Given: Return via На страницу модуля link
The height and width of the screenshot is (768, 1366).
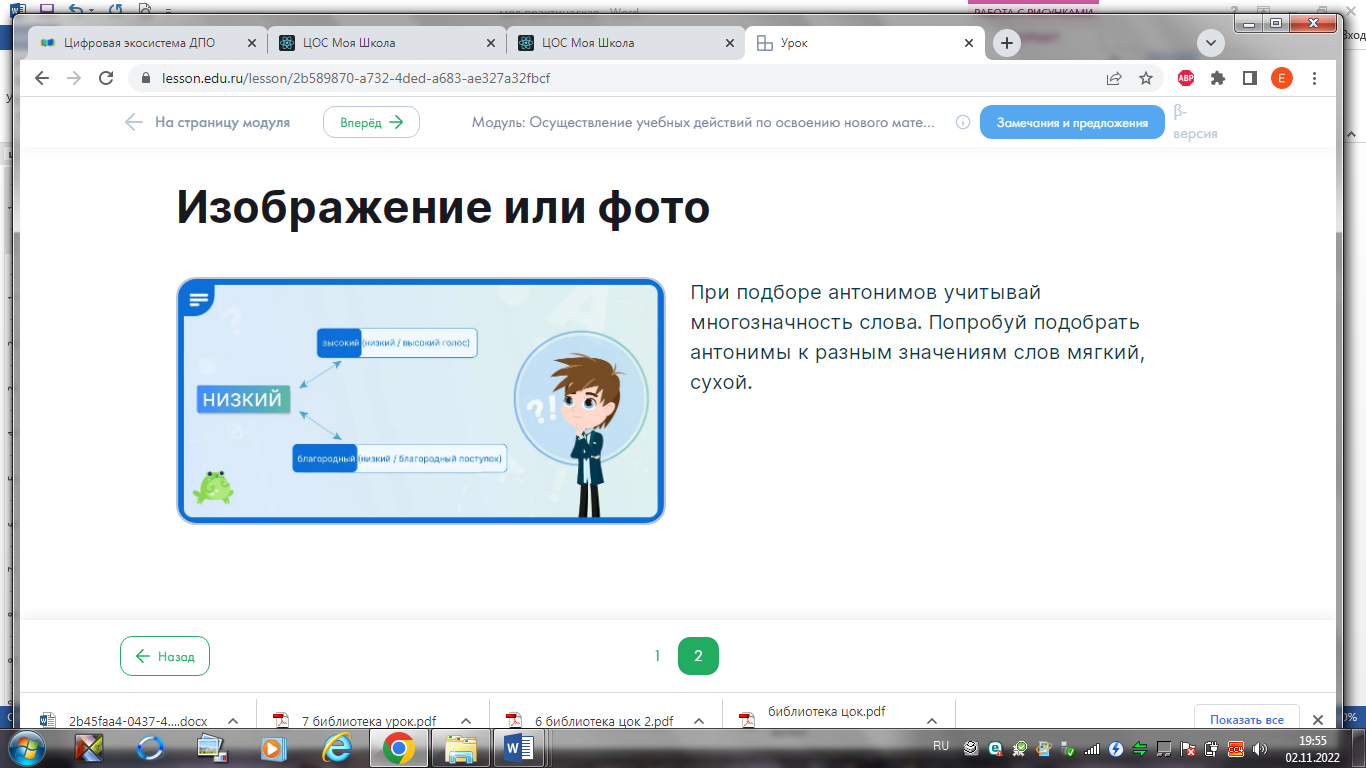Looking at the screenshot, I should click(x=207, y=122).
